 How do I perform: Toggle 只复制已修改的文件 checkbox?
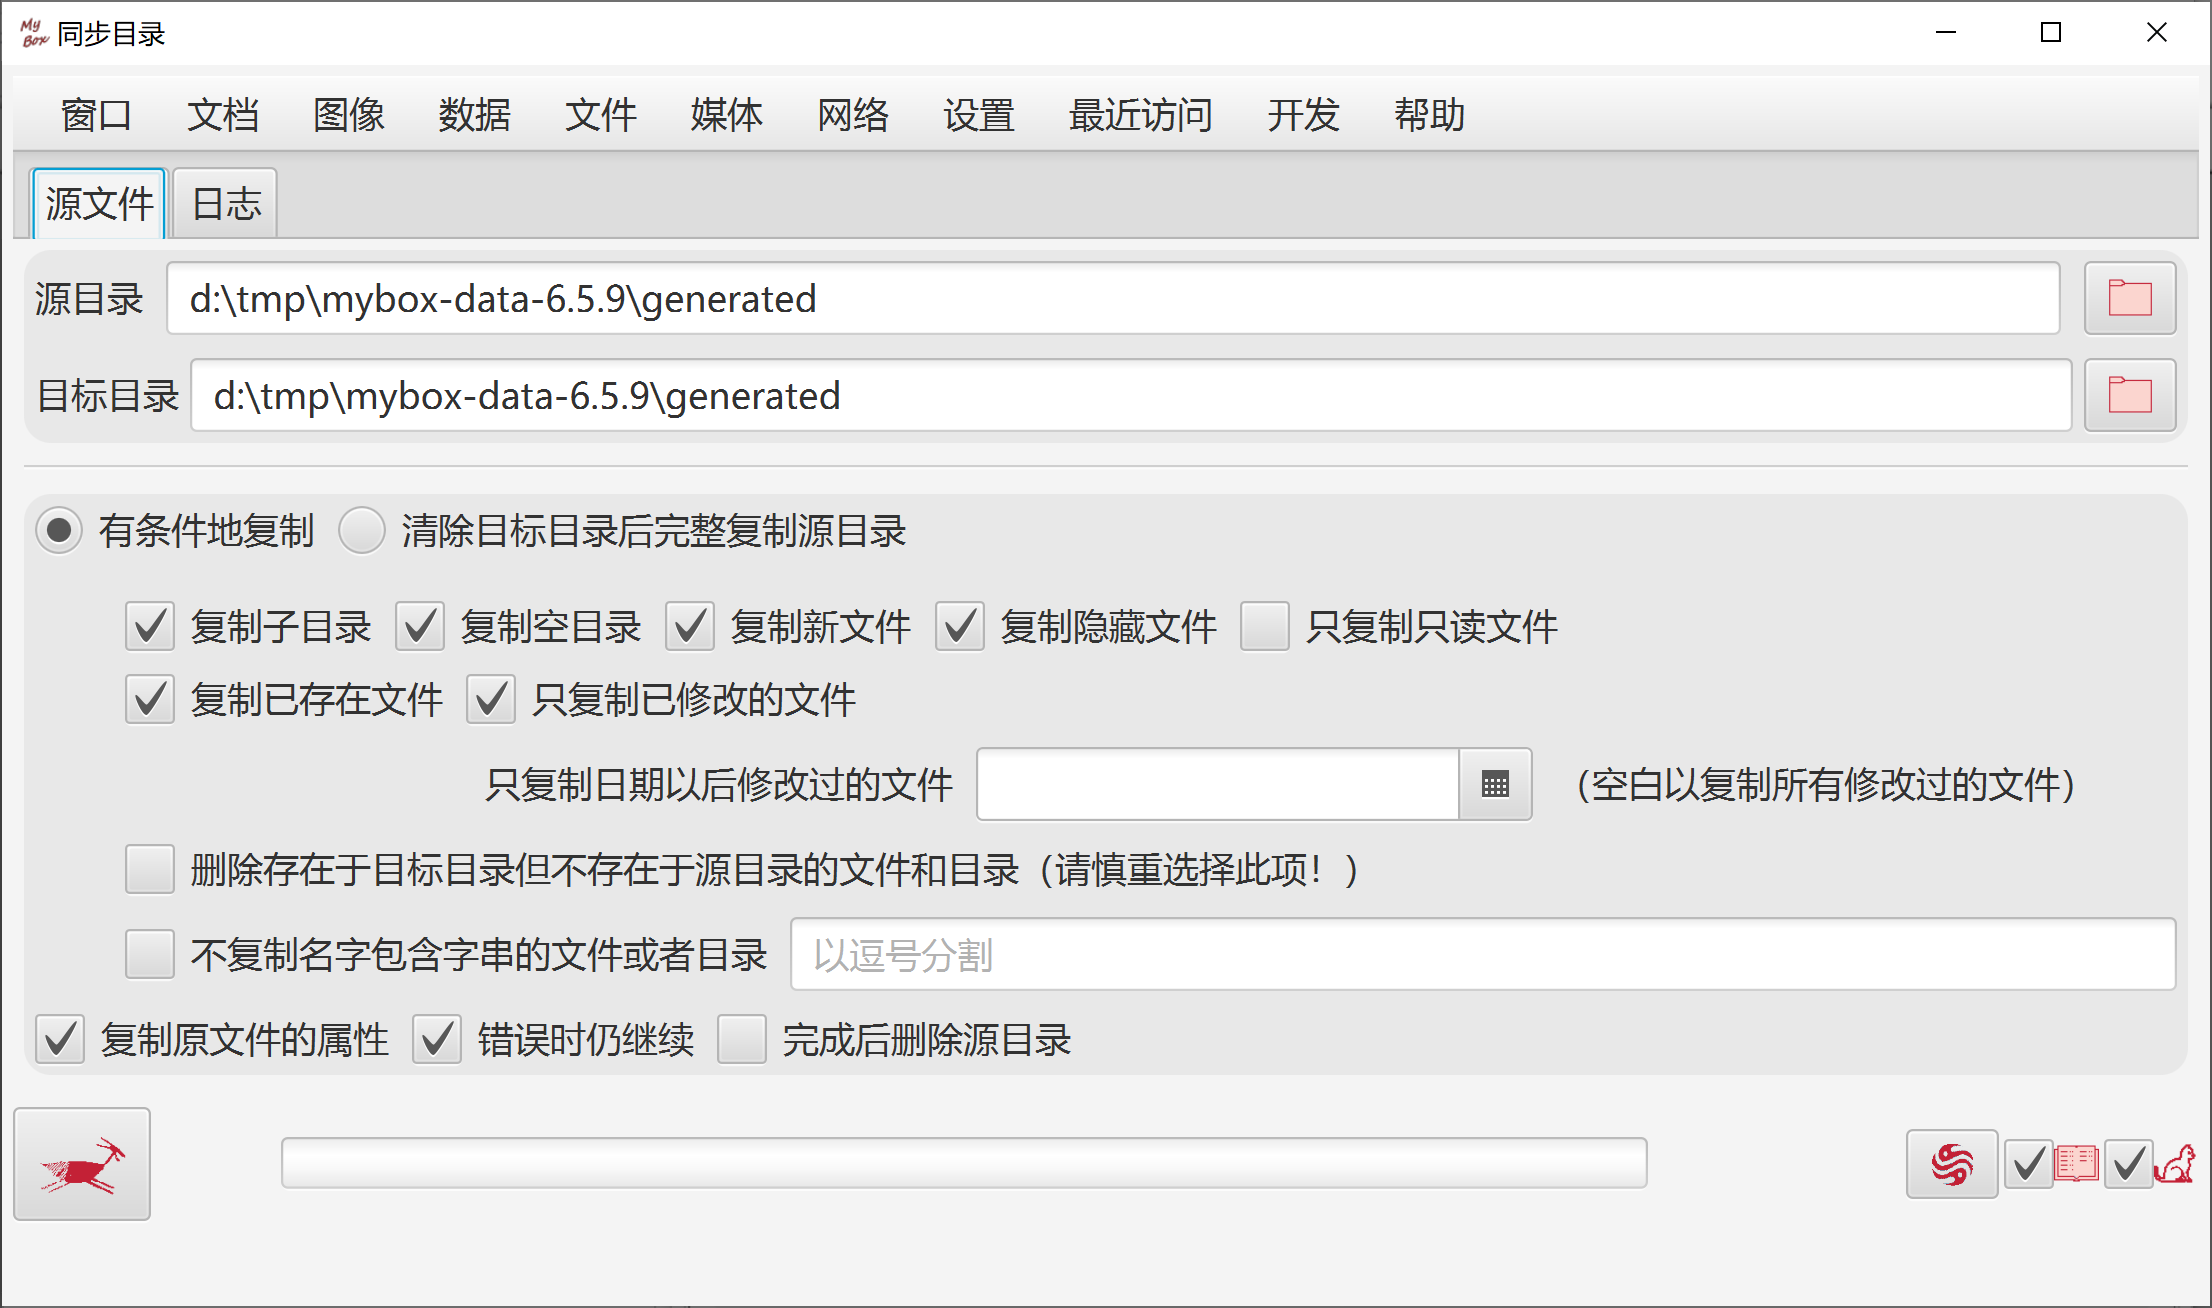point(491,699)
